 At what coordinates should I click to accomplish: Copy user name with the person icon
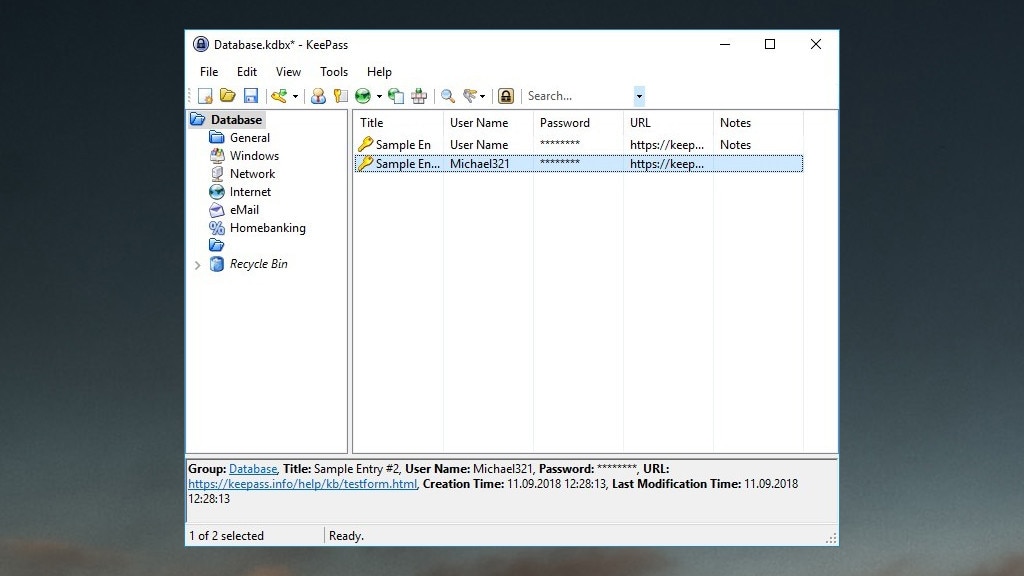point(318,96)
